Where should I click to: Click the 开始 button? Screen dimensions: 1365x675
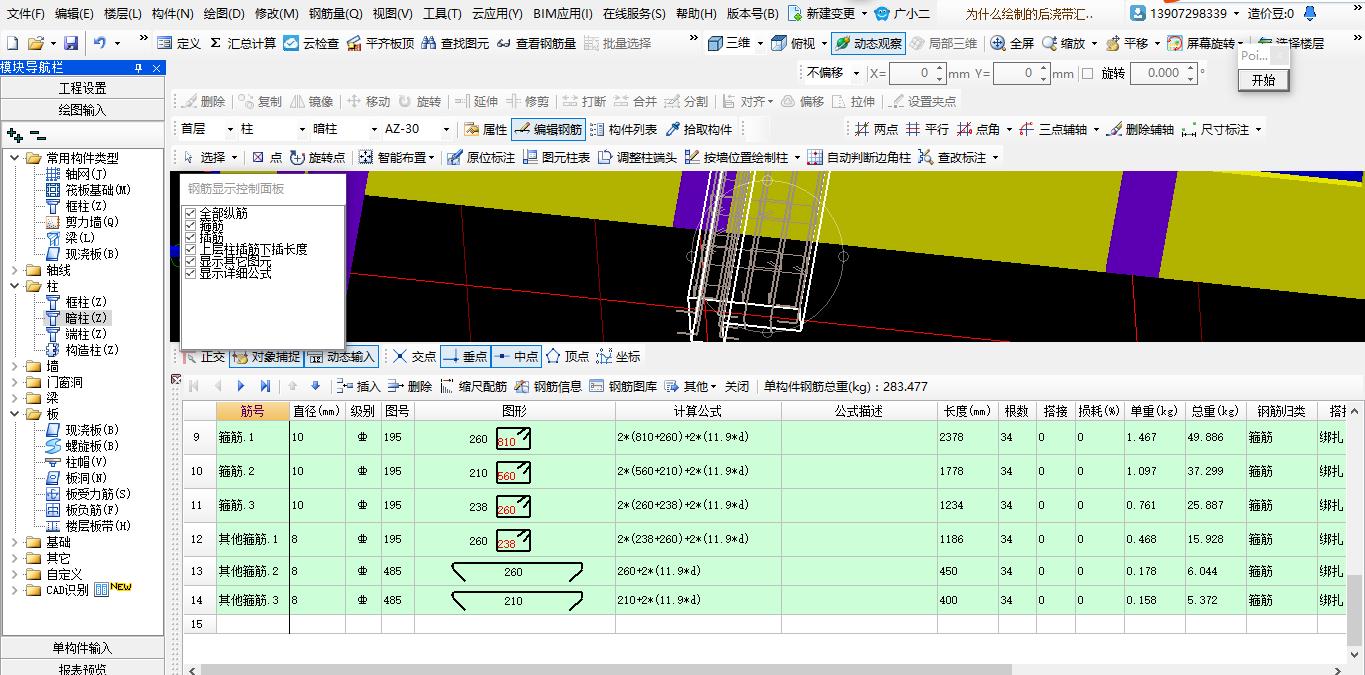tap(1263, 80)
